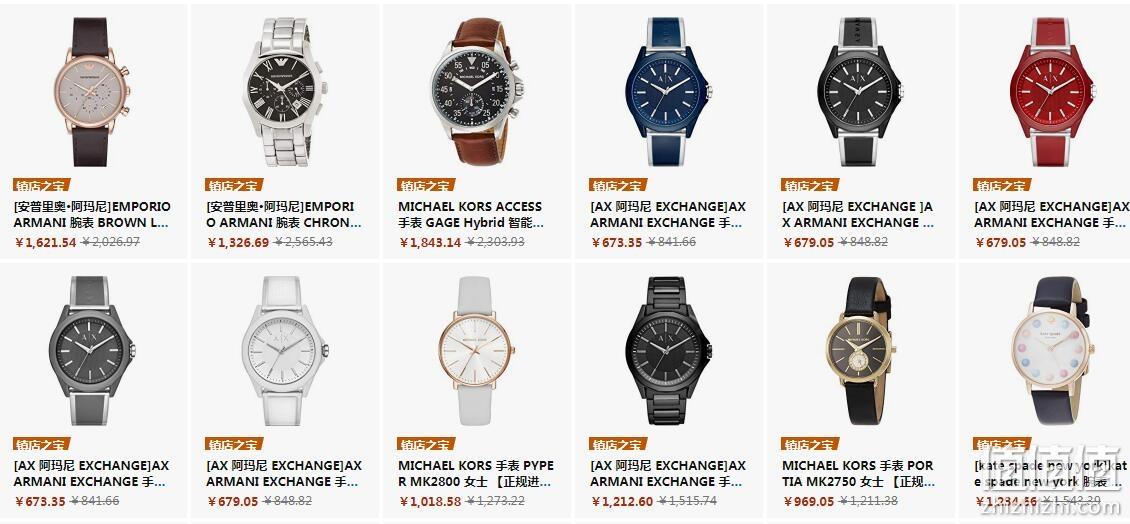Open the silver Emporio Armani chronograph image
This screenshot has width=1130, height=524.
(x=284, y=92)
